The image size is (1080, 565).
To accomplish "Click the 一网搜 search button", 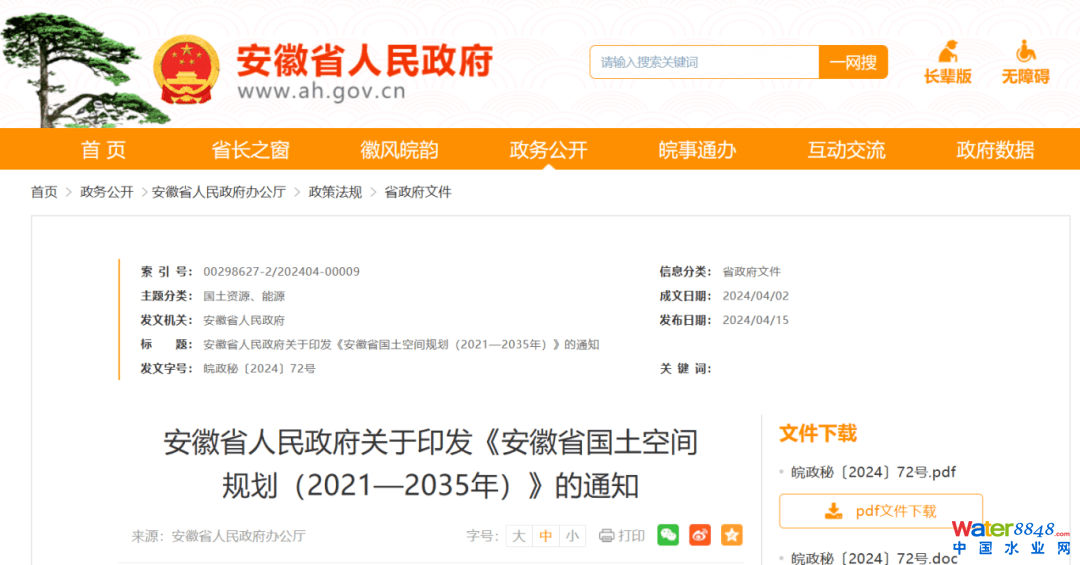I will pos(853,62).
